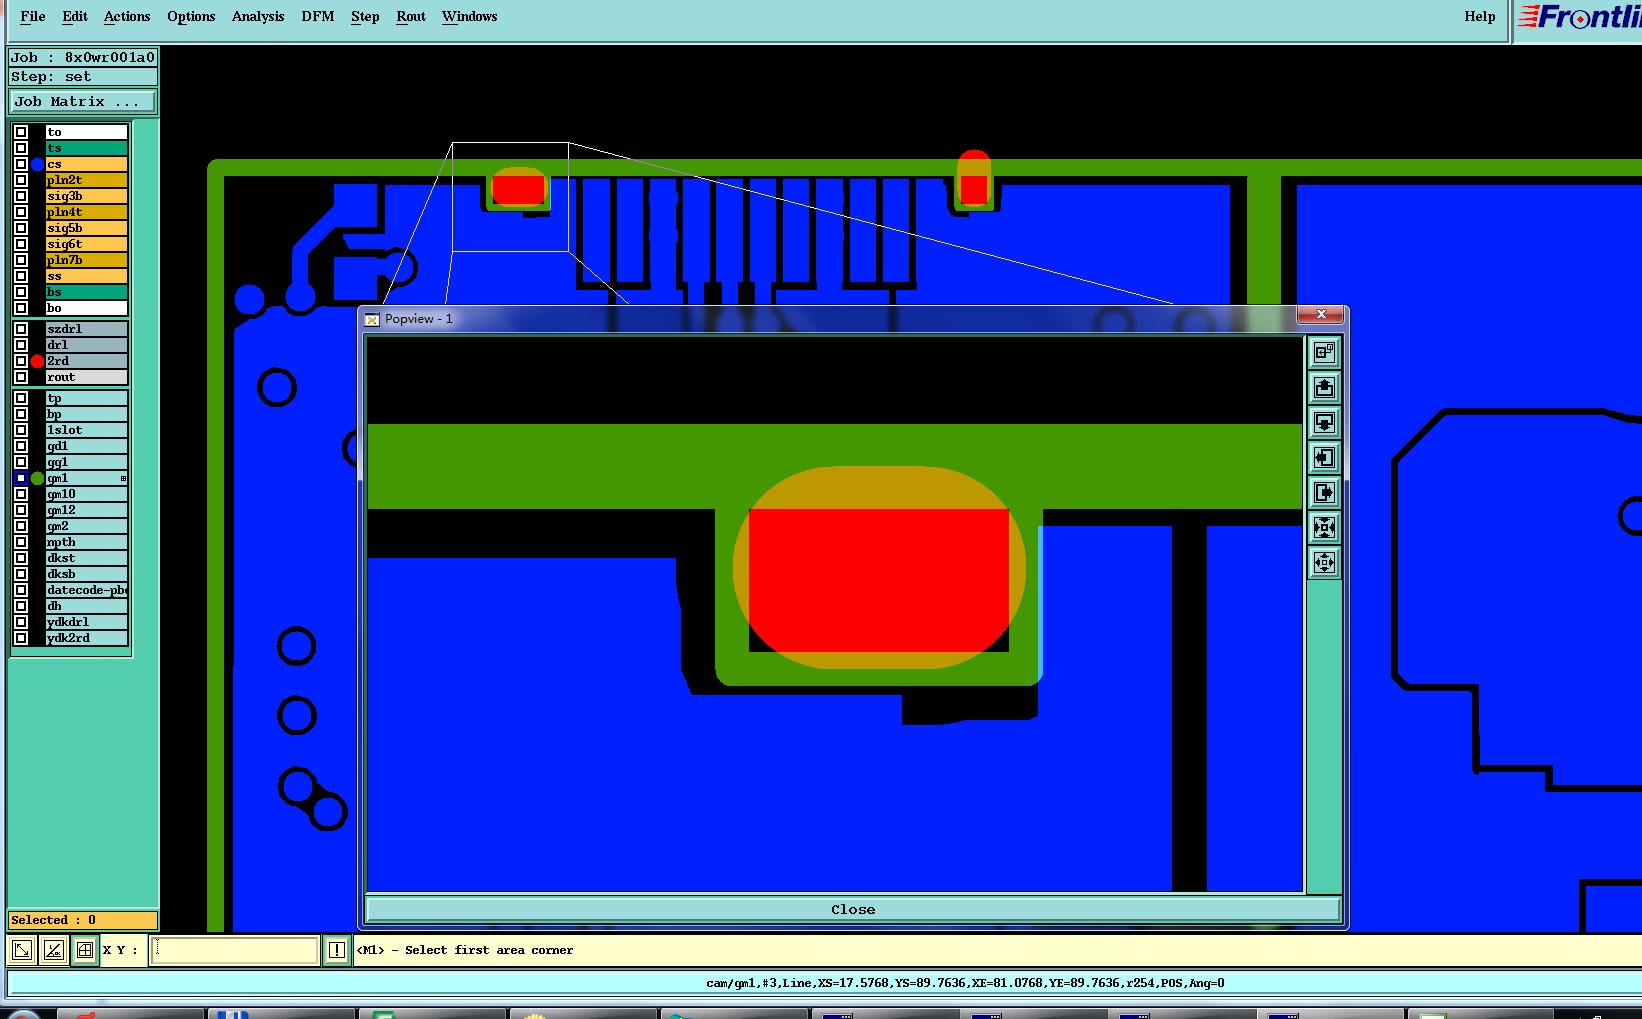Pan the Popview to the left
Viewport: 1642px width, 1019px height.
tap(1324, 457)
